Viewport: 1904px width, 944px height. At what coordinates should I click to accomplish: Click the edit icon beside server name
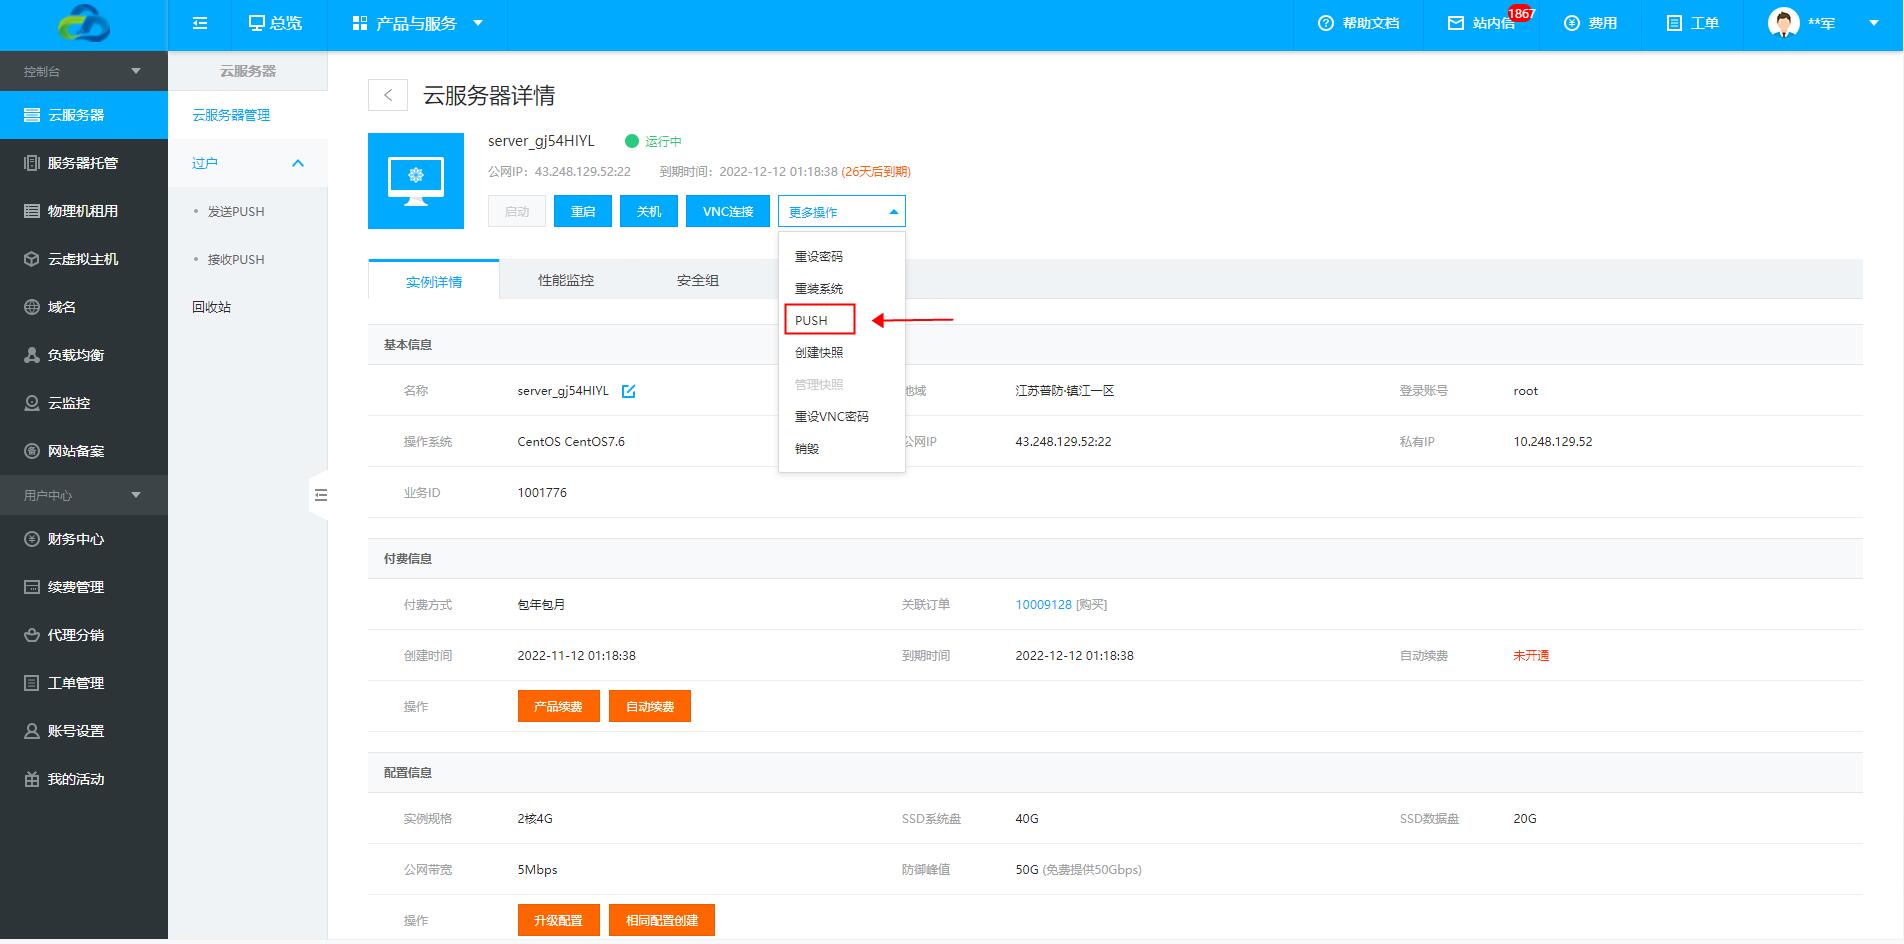click(x=629, y=391)
